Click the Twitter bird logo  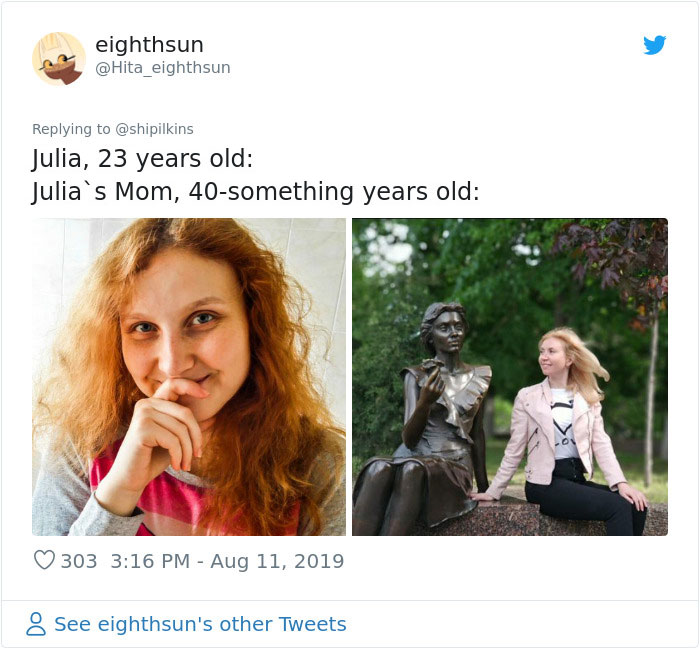[x=654, y=45]
